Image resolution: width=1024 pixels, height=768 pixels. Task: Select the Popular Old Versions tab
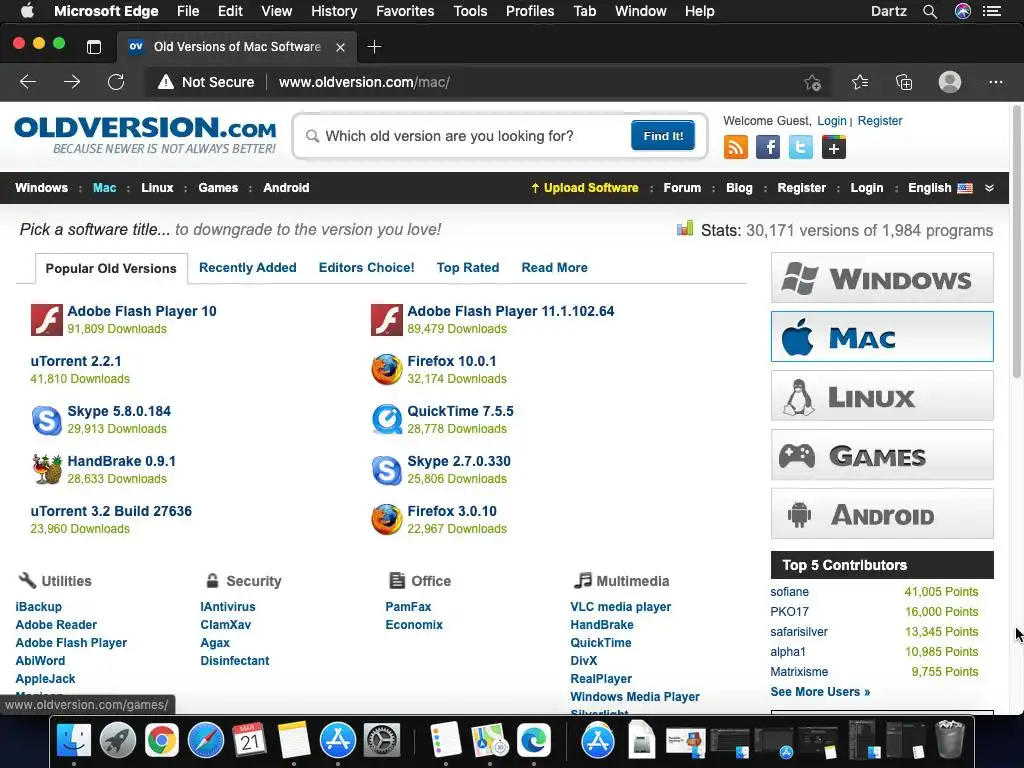click(x=111, y=268)
